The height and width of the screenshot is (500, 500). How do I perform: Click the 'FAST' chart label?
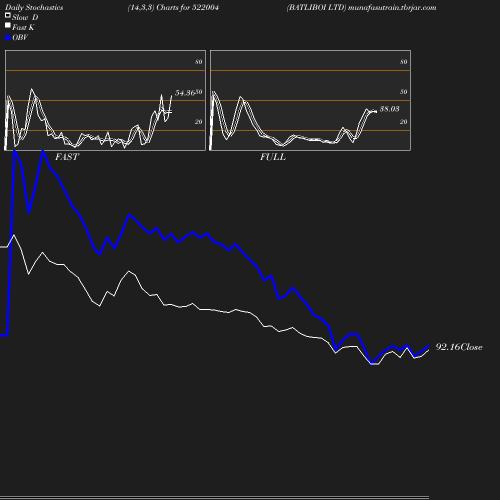pos(67,157)
